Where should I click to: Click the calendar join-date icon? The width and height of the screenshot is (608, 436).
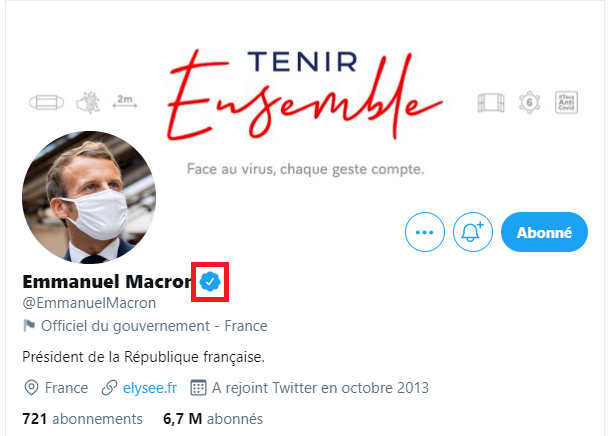point(198,388)
